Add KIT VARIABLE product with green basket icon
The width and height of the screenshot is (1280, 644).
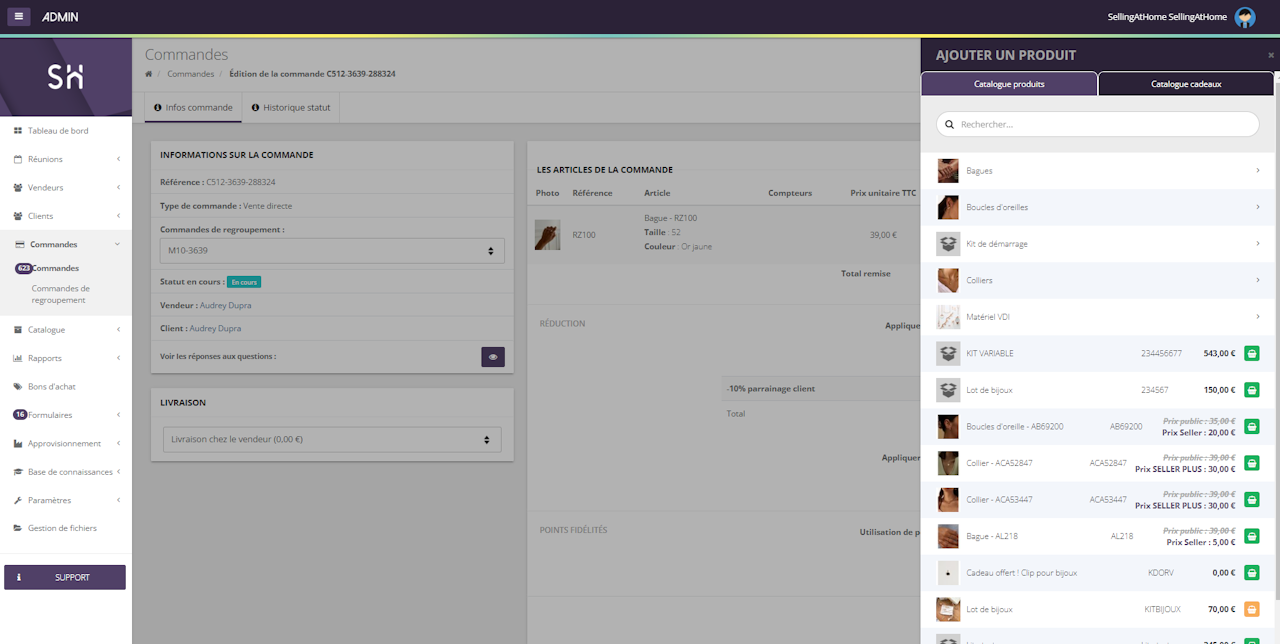[x=1251, y=353]
